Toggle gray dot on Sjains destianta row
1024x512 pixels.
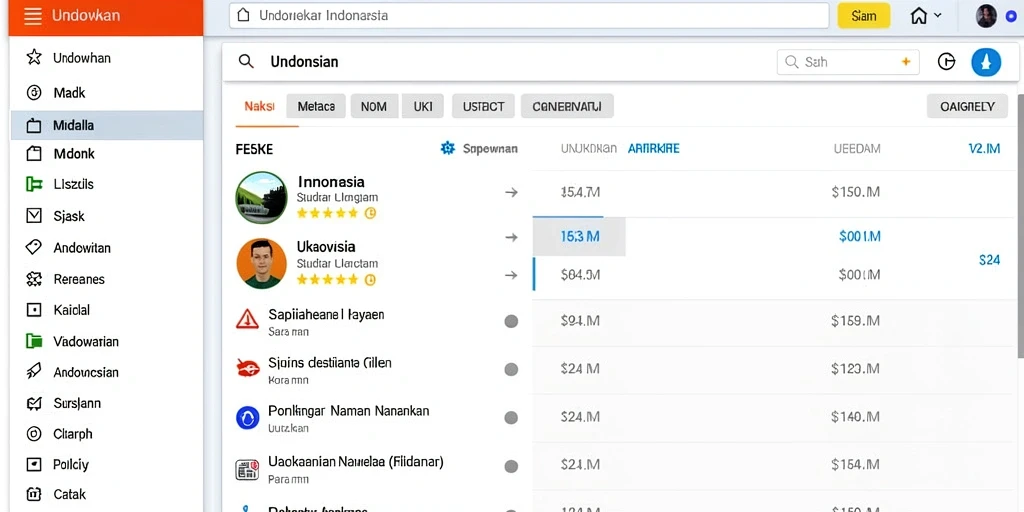(511, 369)
